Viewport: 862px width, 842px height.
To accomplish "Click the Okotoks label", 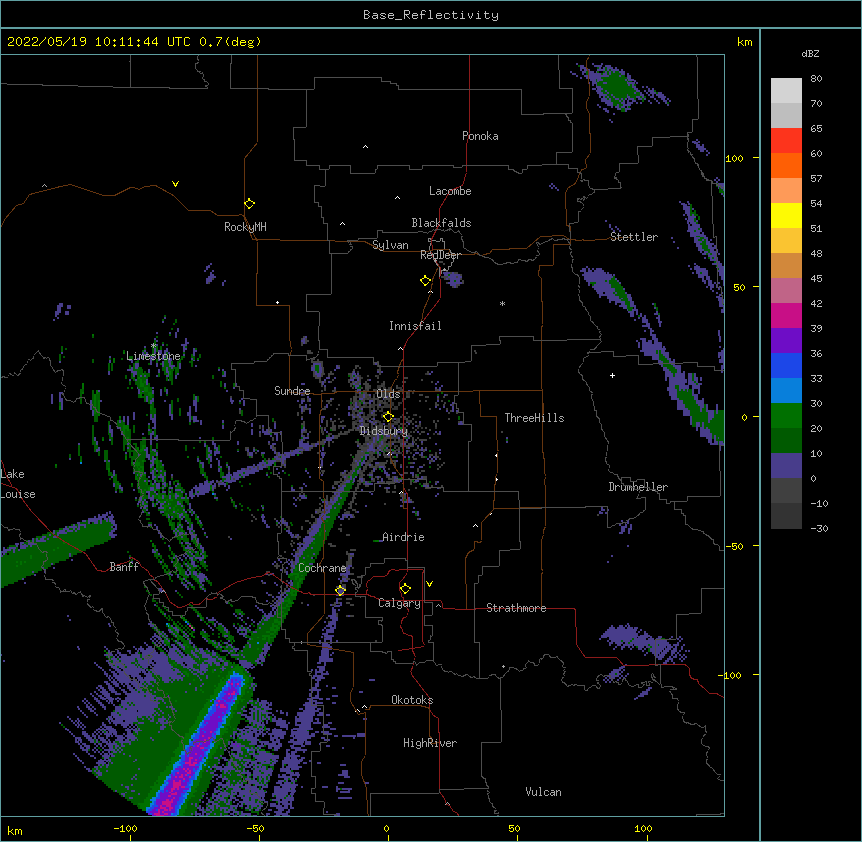I will tap(412, 700).
